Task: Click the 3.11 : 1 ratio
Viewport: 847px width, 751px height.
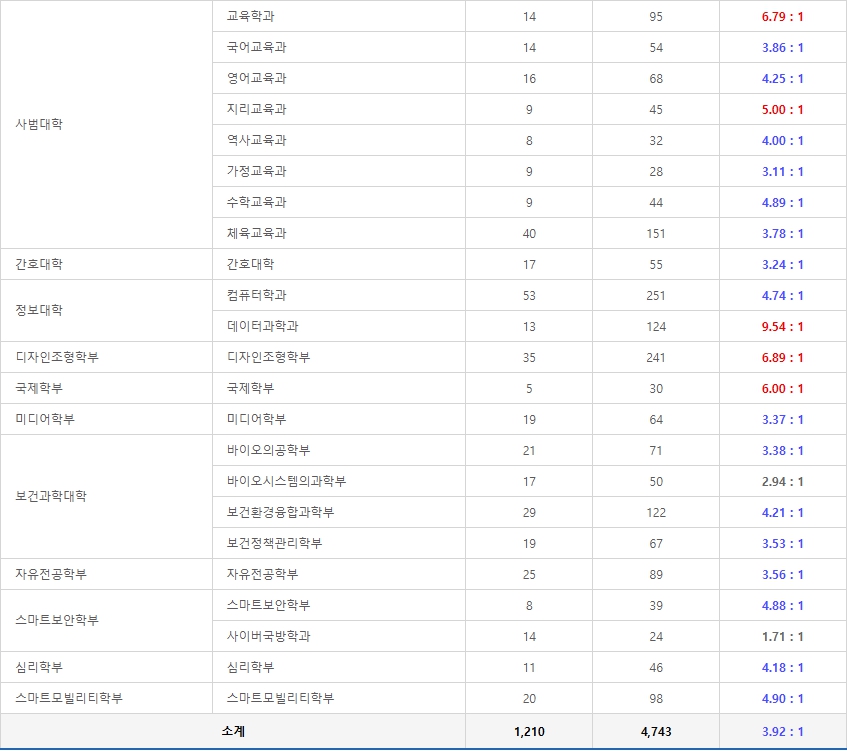Action: pyautogui.click(x=782, y=172)
